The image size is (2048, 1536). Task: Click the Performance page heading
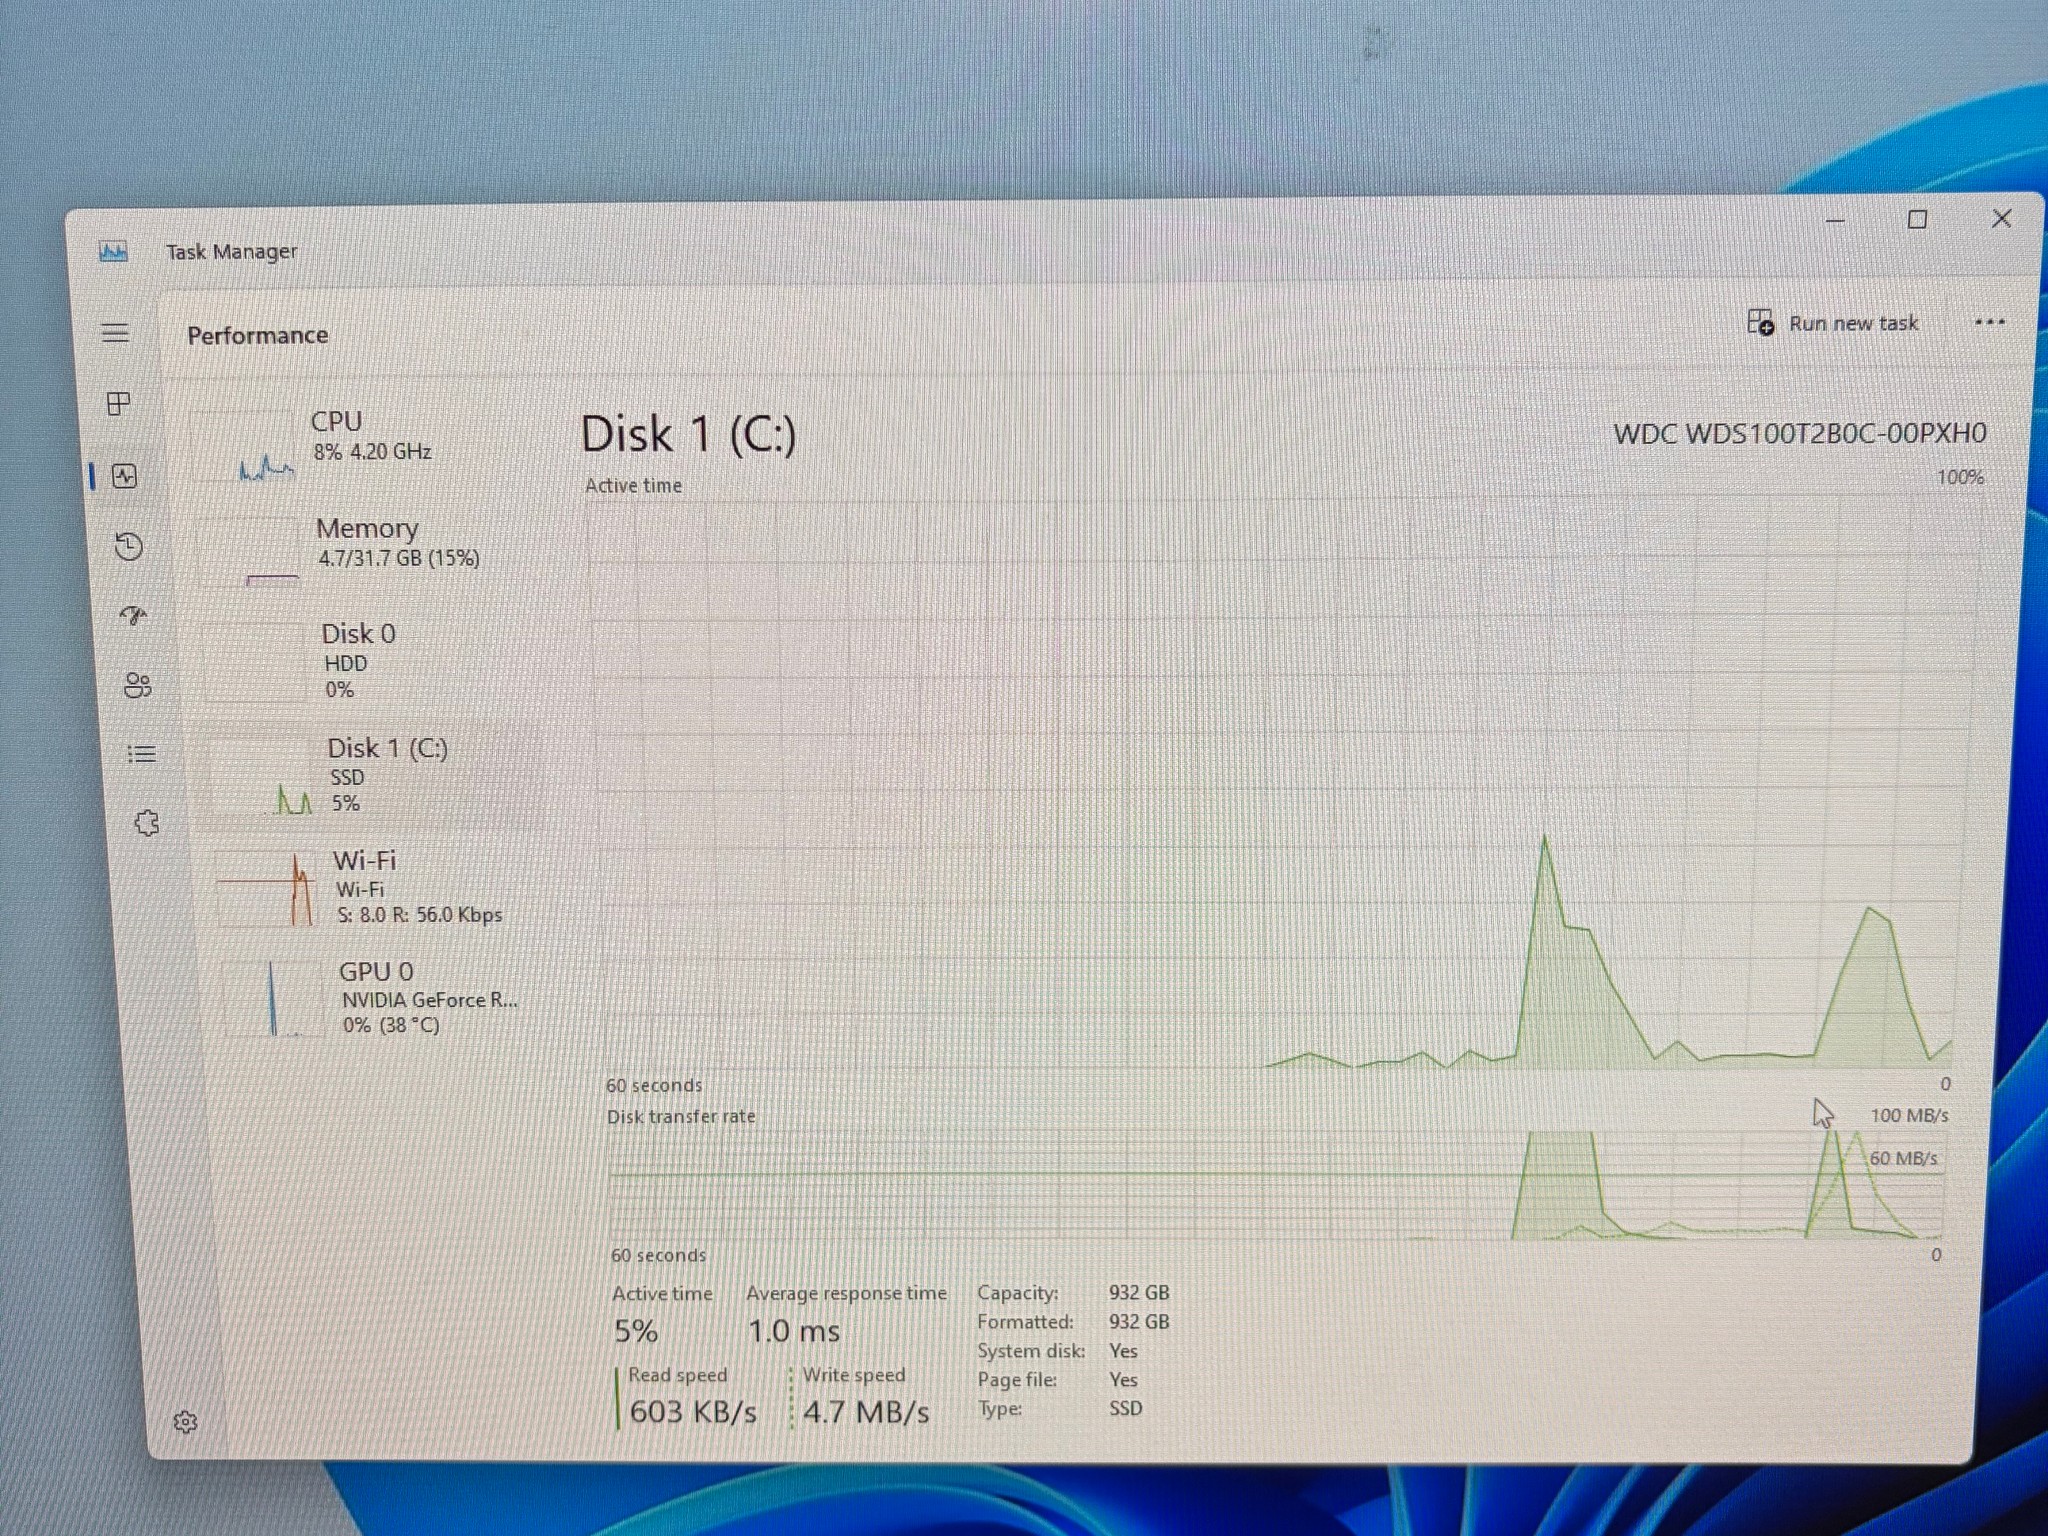tap(258, 335)
